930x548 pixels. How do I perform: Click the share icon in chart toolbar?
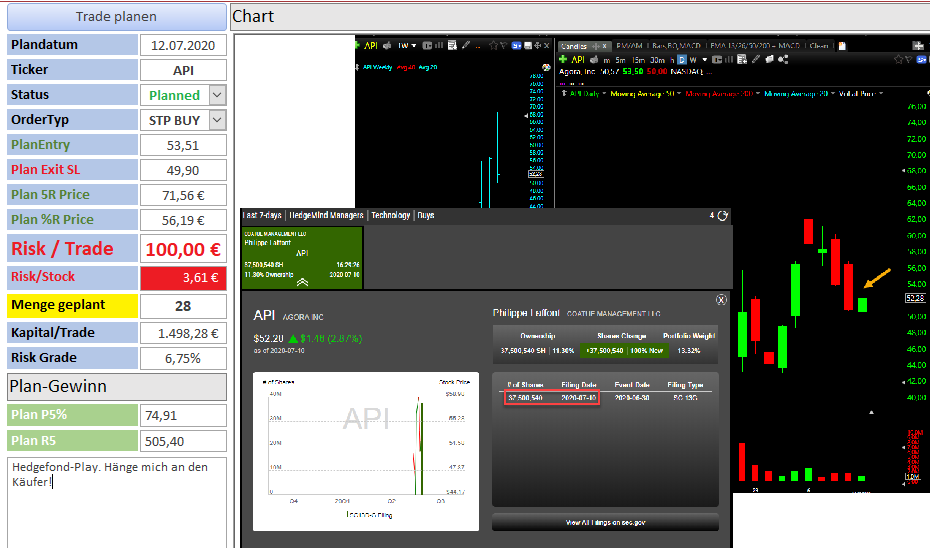pyautogui.click(x=783, y=59)
